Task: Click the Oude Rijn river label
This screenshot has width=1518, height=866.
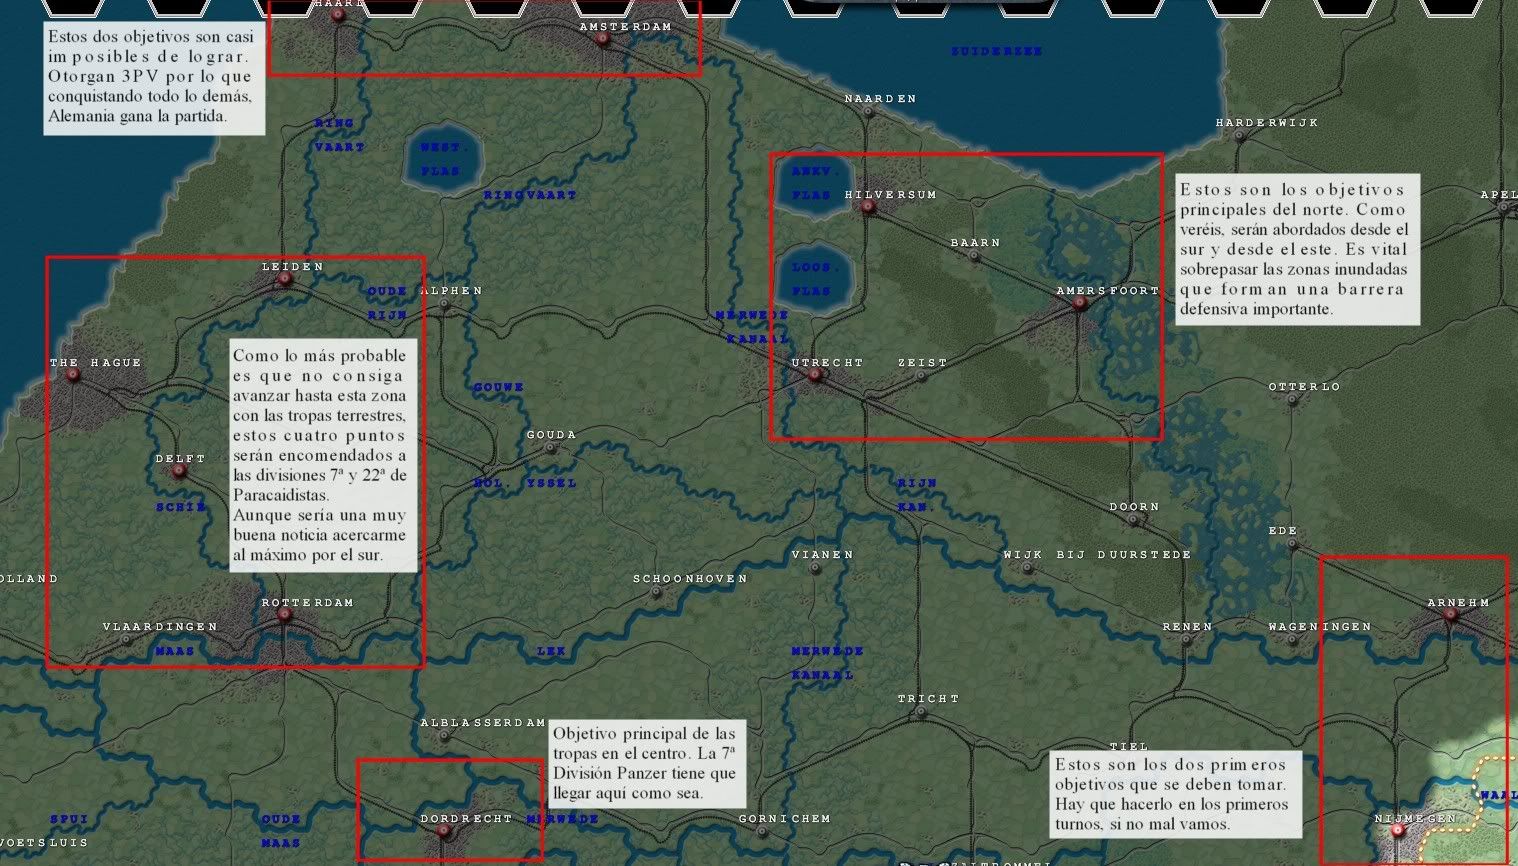Action: 388,303
